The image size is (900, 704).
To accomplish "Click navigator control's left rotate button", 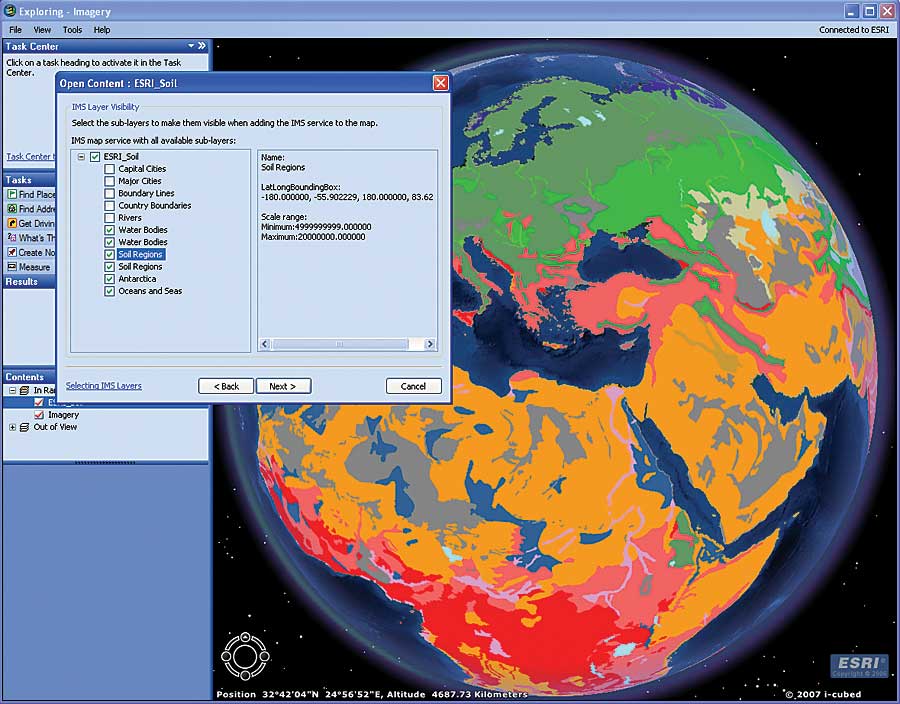I will pyautogui.click(x=226, y=656).
